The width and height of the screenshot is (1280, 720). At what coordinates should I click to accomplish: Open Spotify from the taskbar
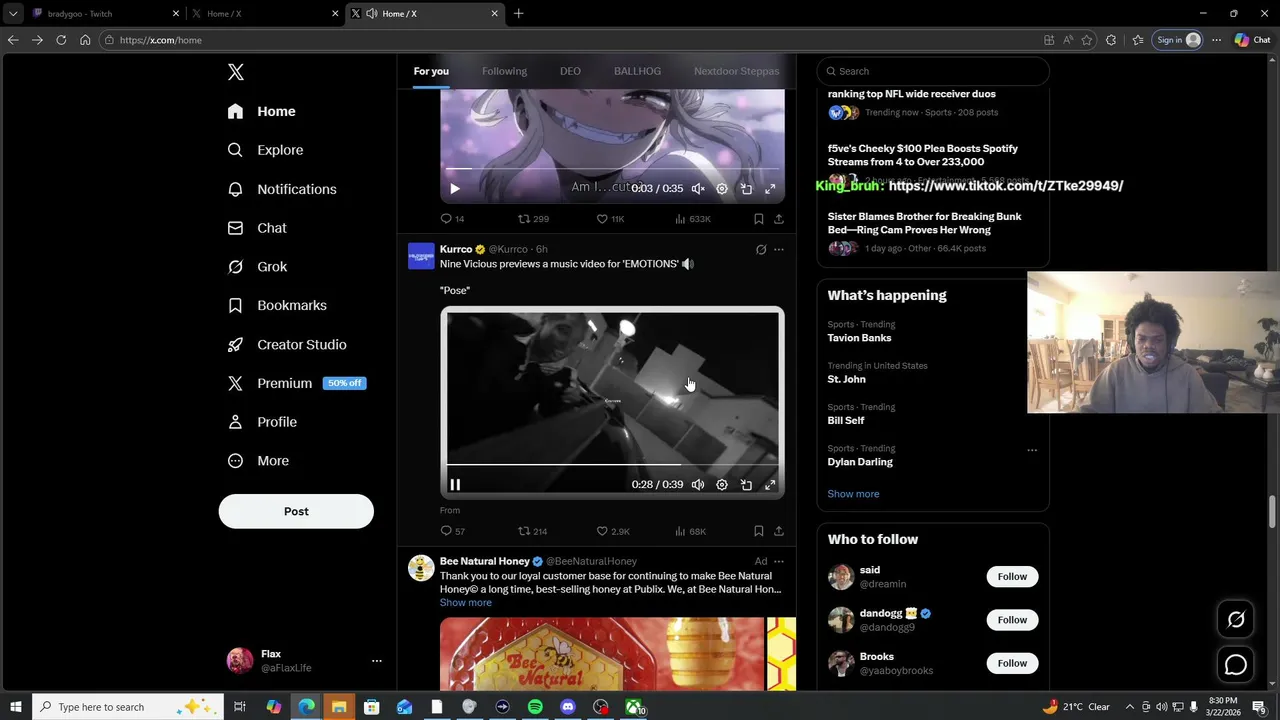(535, 707)
